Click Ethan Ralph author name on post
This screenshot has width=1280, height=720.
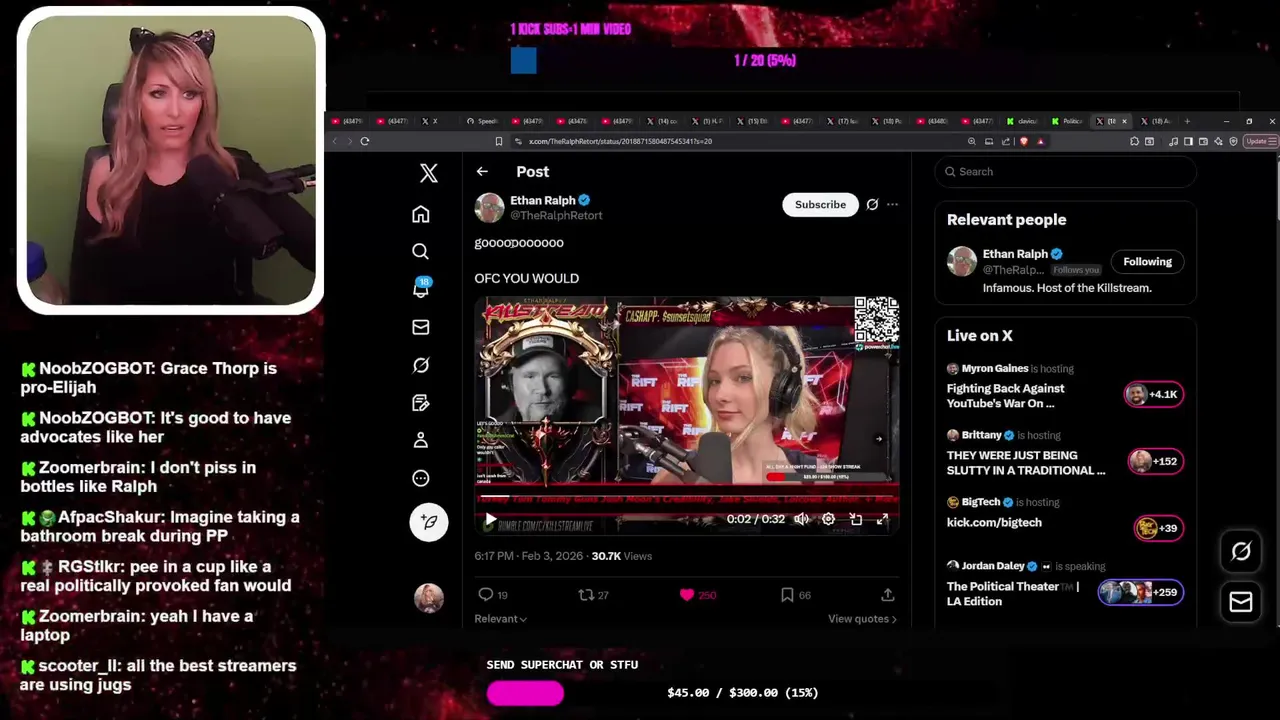[x=543, y=200]
